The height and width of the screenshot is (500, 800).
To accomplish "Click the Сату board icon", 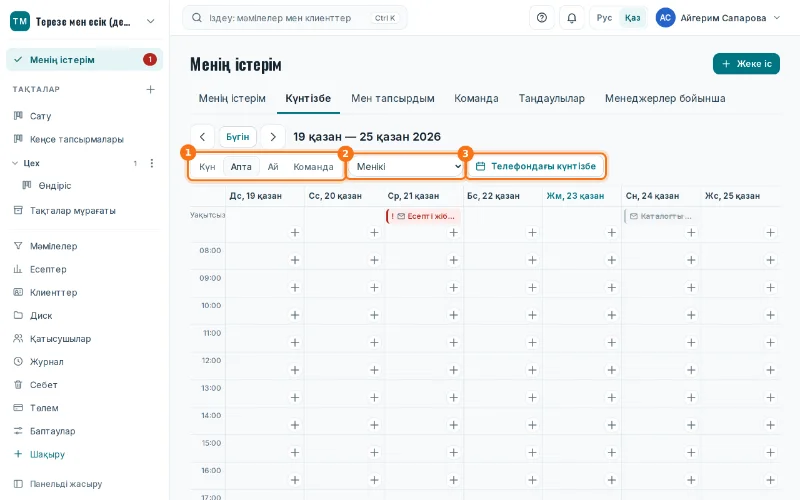I will 18,116.
